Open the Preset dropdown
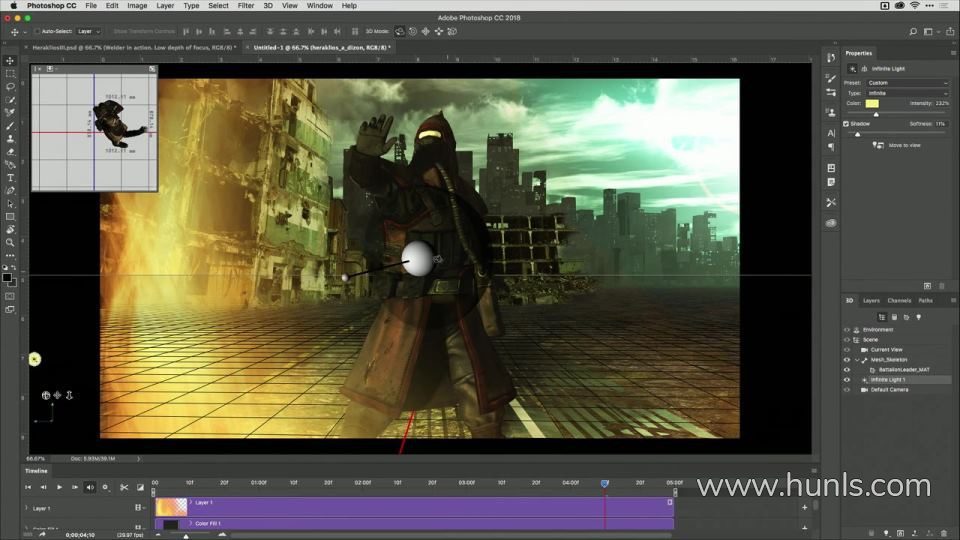The image size is (960, 540). [907, 83]
